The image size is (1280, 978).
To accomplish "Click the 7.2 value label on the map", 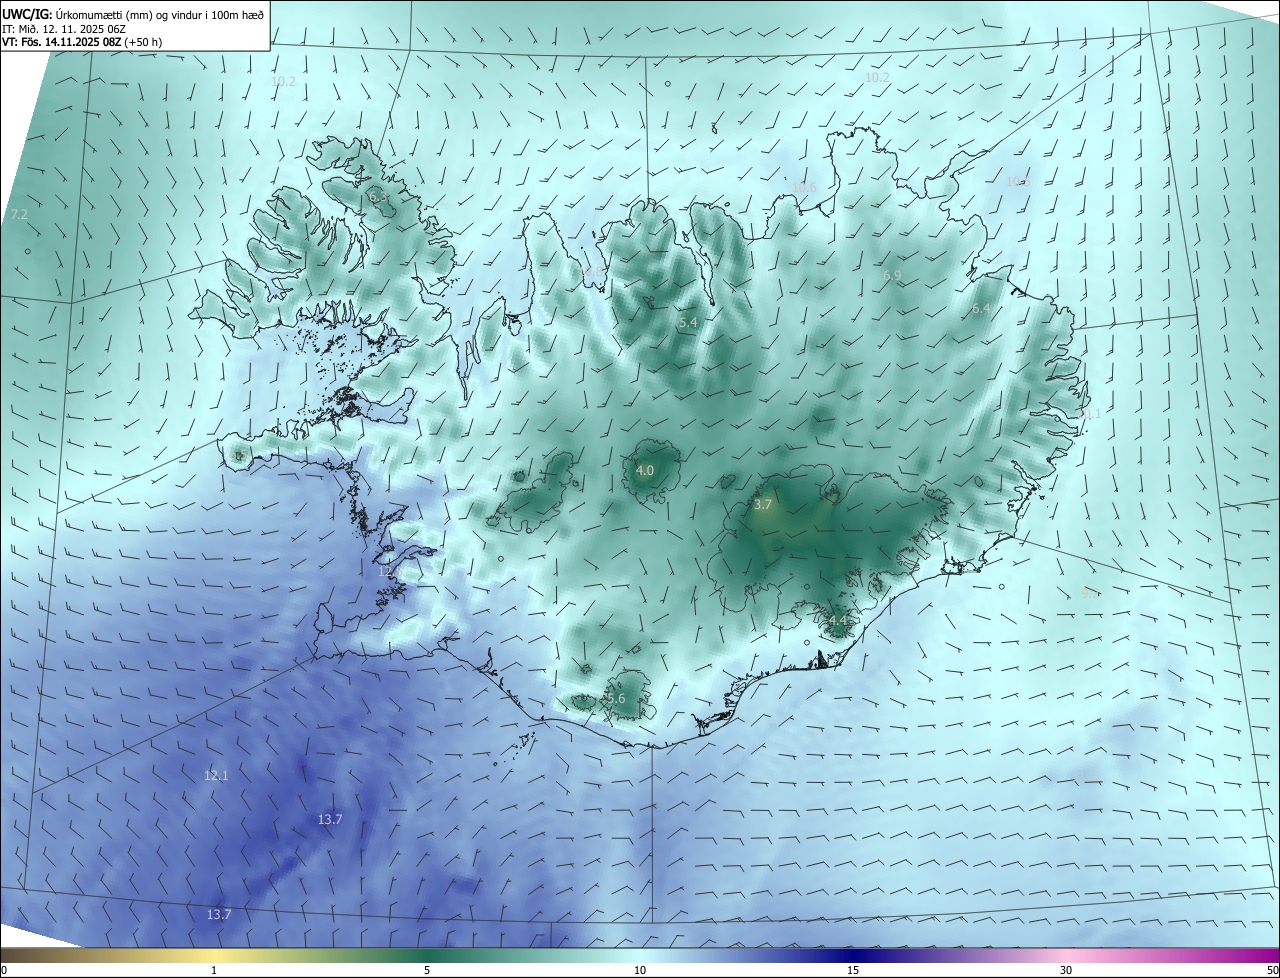I will [x=19, y=215].
